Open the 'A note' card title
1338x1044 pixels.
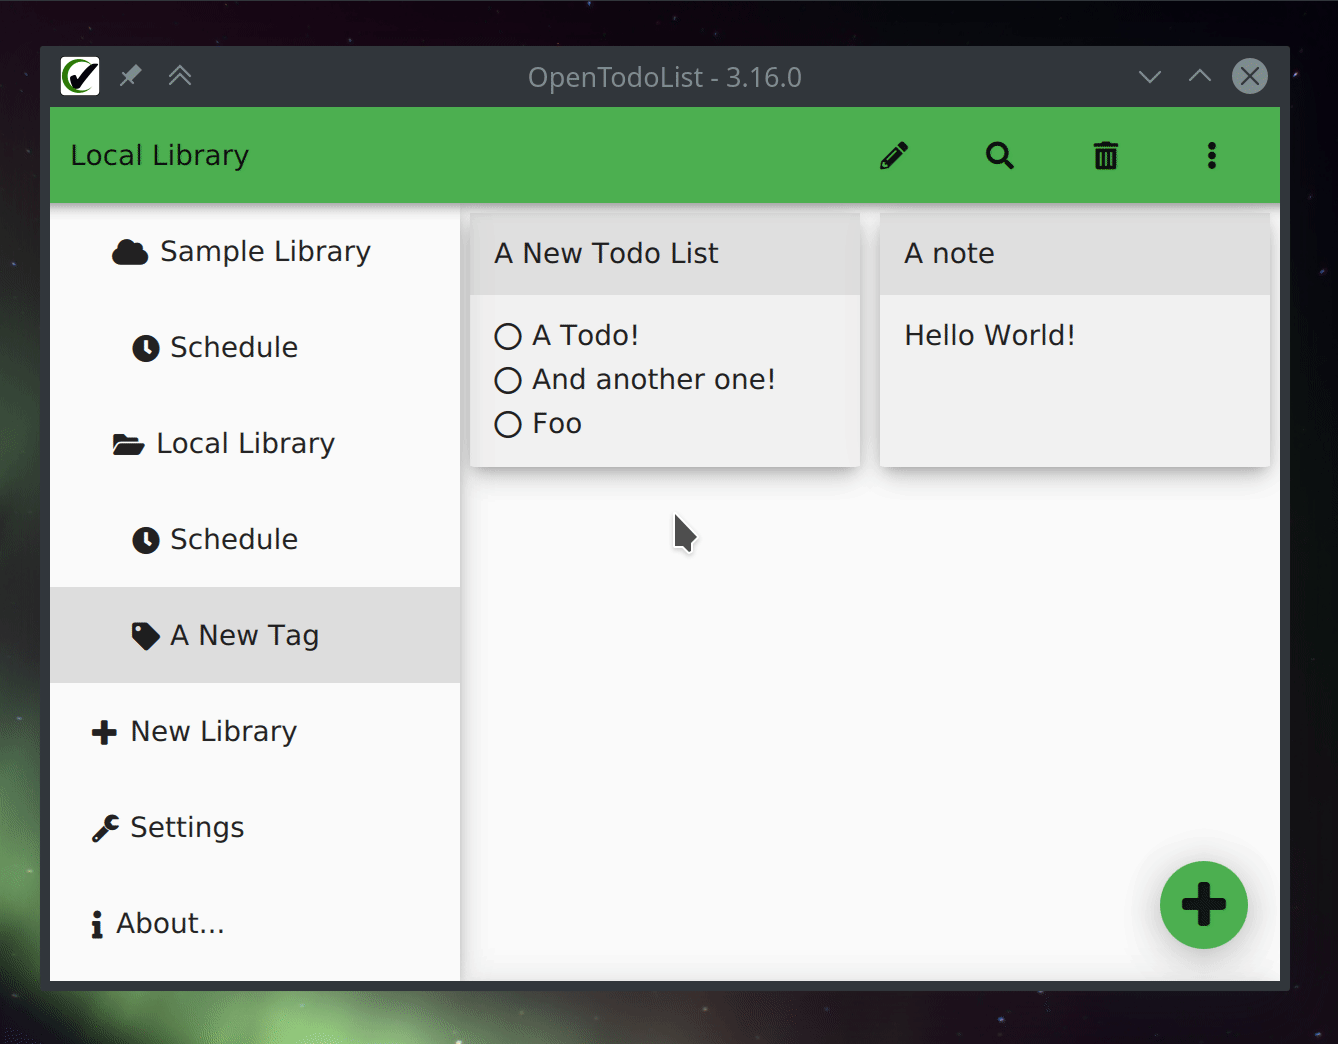pos(949,254)
